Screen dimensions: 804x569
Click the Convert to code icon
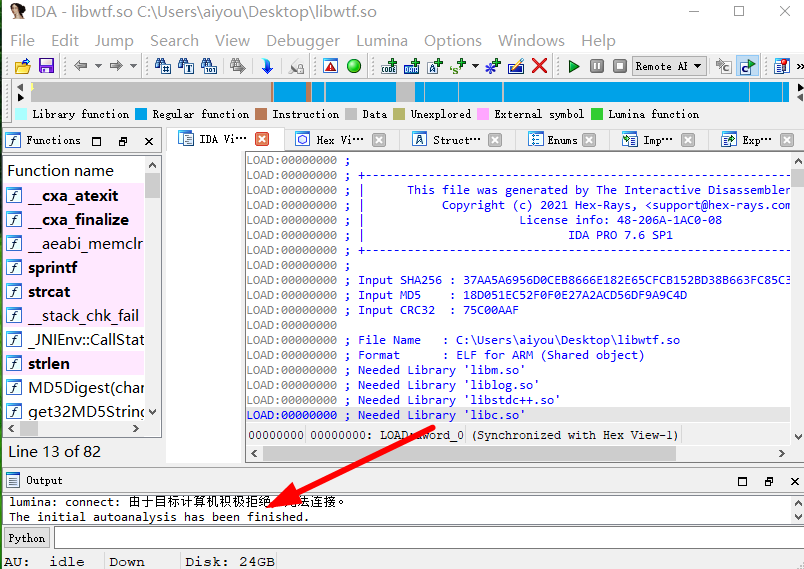pyautogui.click(x=389, y=66)
